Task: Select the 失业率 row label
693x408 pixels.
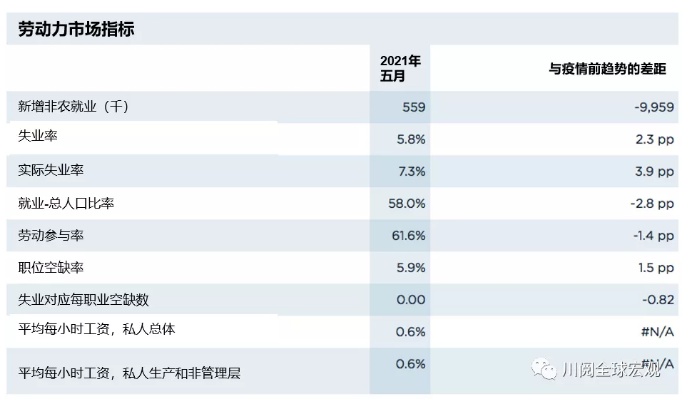Action: 38,136
